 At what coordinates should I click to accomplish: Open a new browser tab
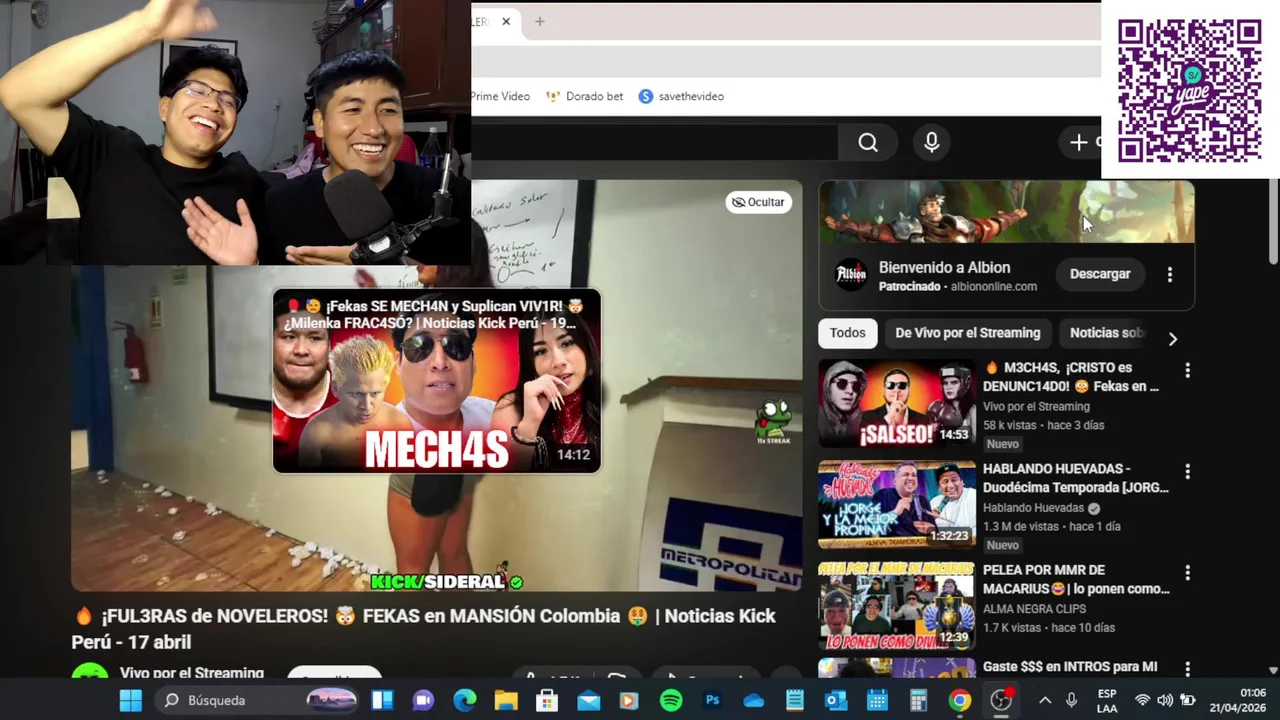pyautogui.click(x=539, y=21)
